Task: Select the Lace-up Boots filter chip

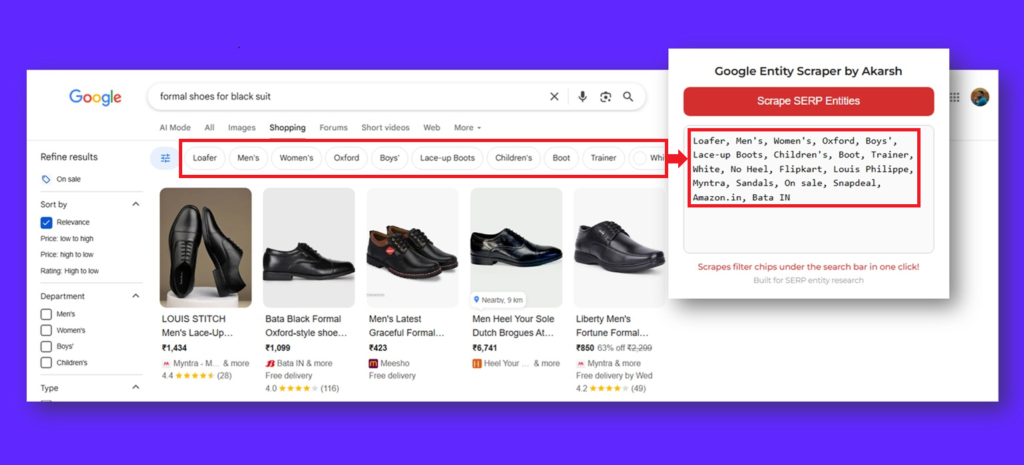Action: 447,158
